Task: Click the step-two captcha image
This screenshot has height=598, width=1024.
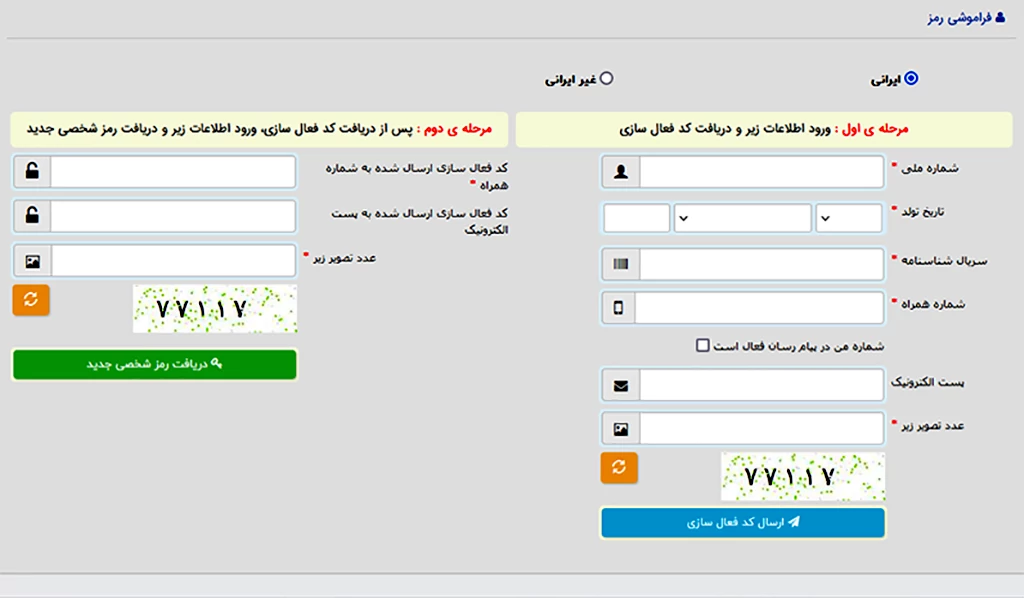Action: pyautogui.click(x=215, y=308)
